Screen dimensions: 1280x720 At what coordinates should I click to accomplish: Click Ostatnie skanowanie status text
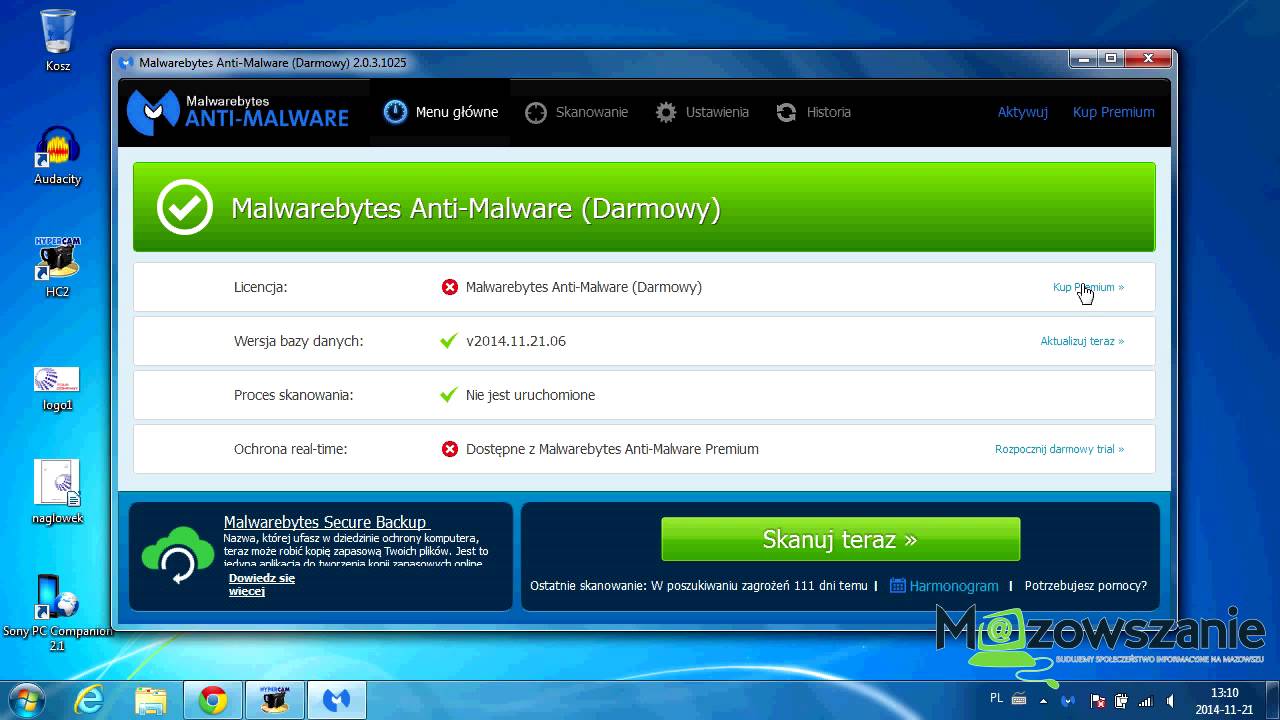pos(699,586)
